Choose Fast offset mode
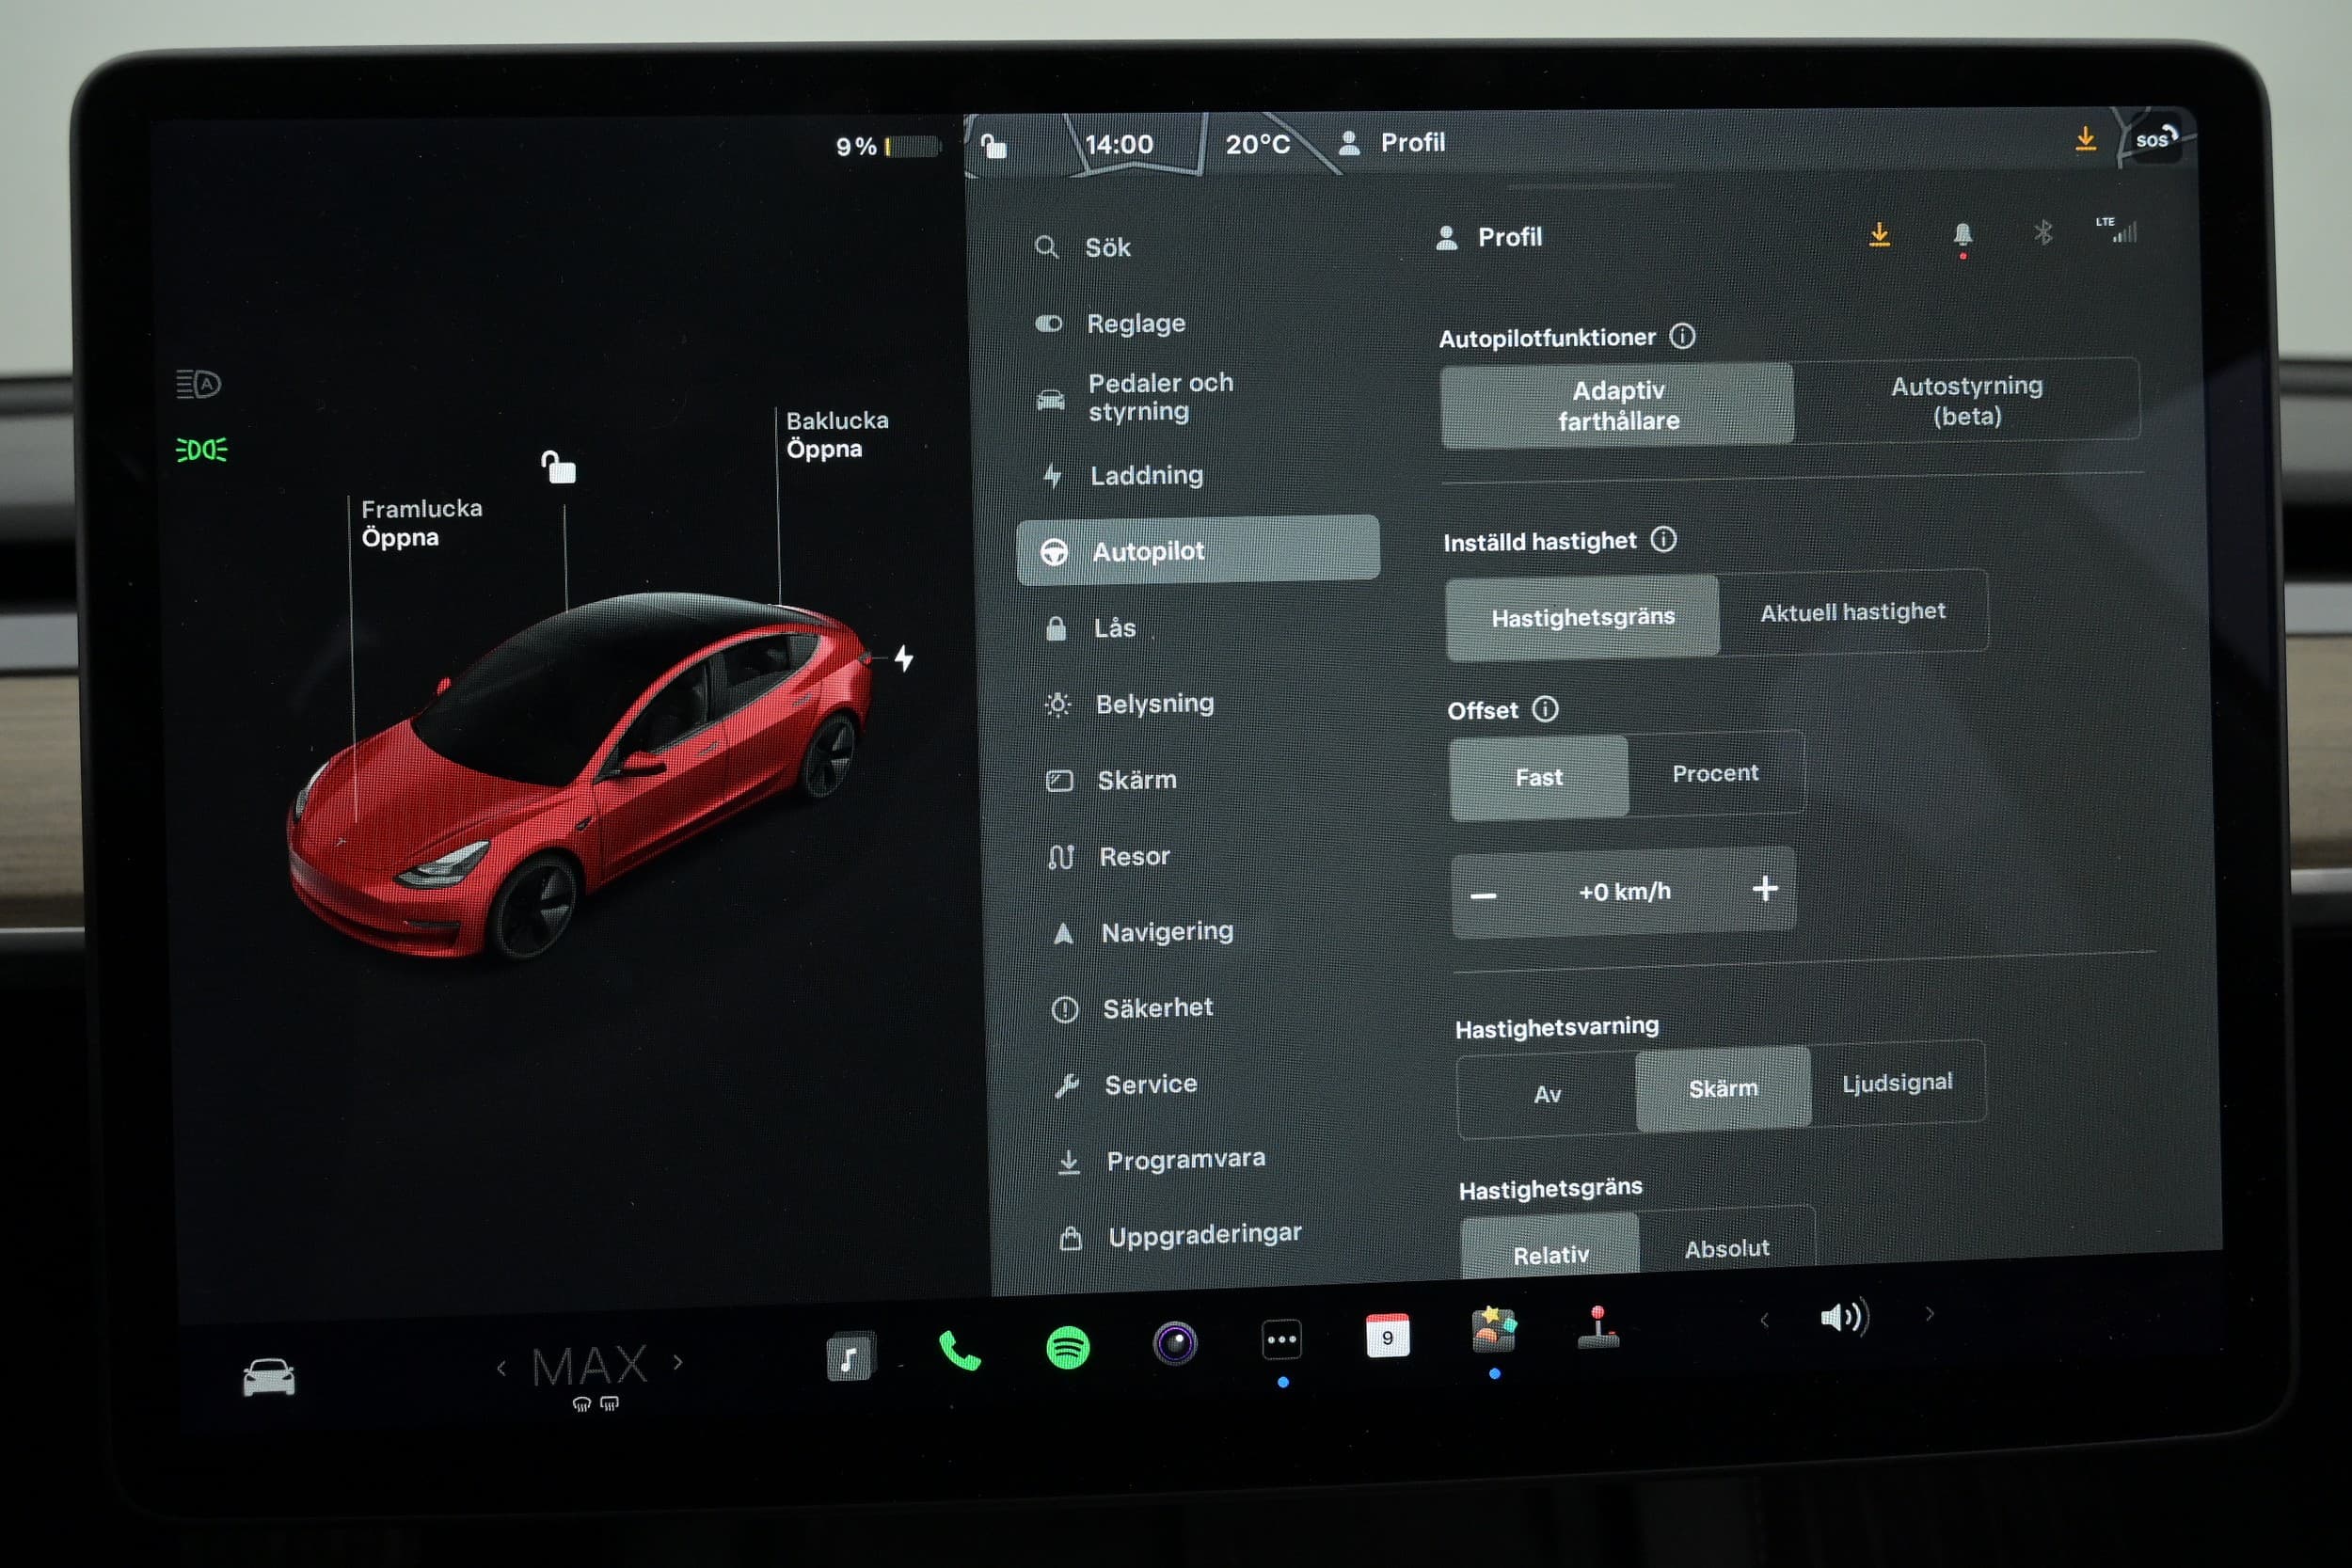Viewport: 2352px width, 1568px height. pyautogui.click(x=1538, y=777)
